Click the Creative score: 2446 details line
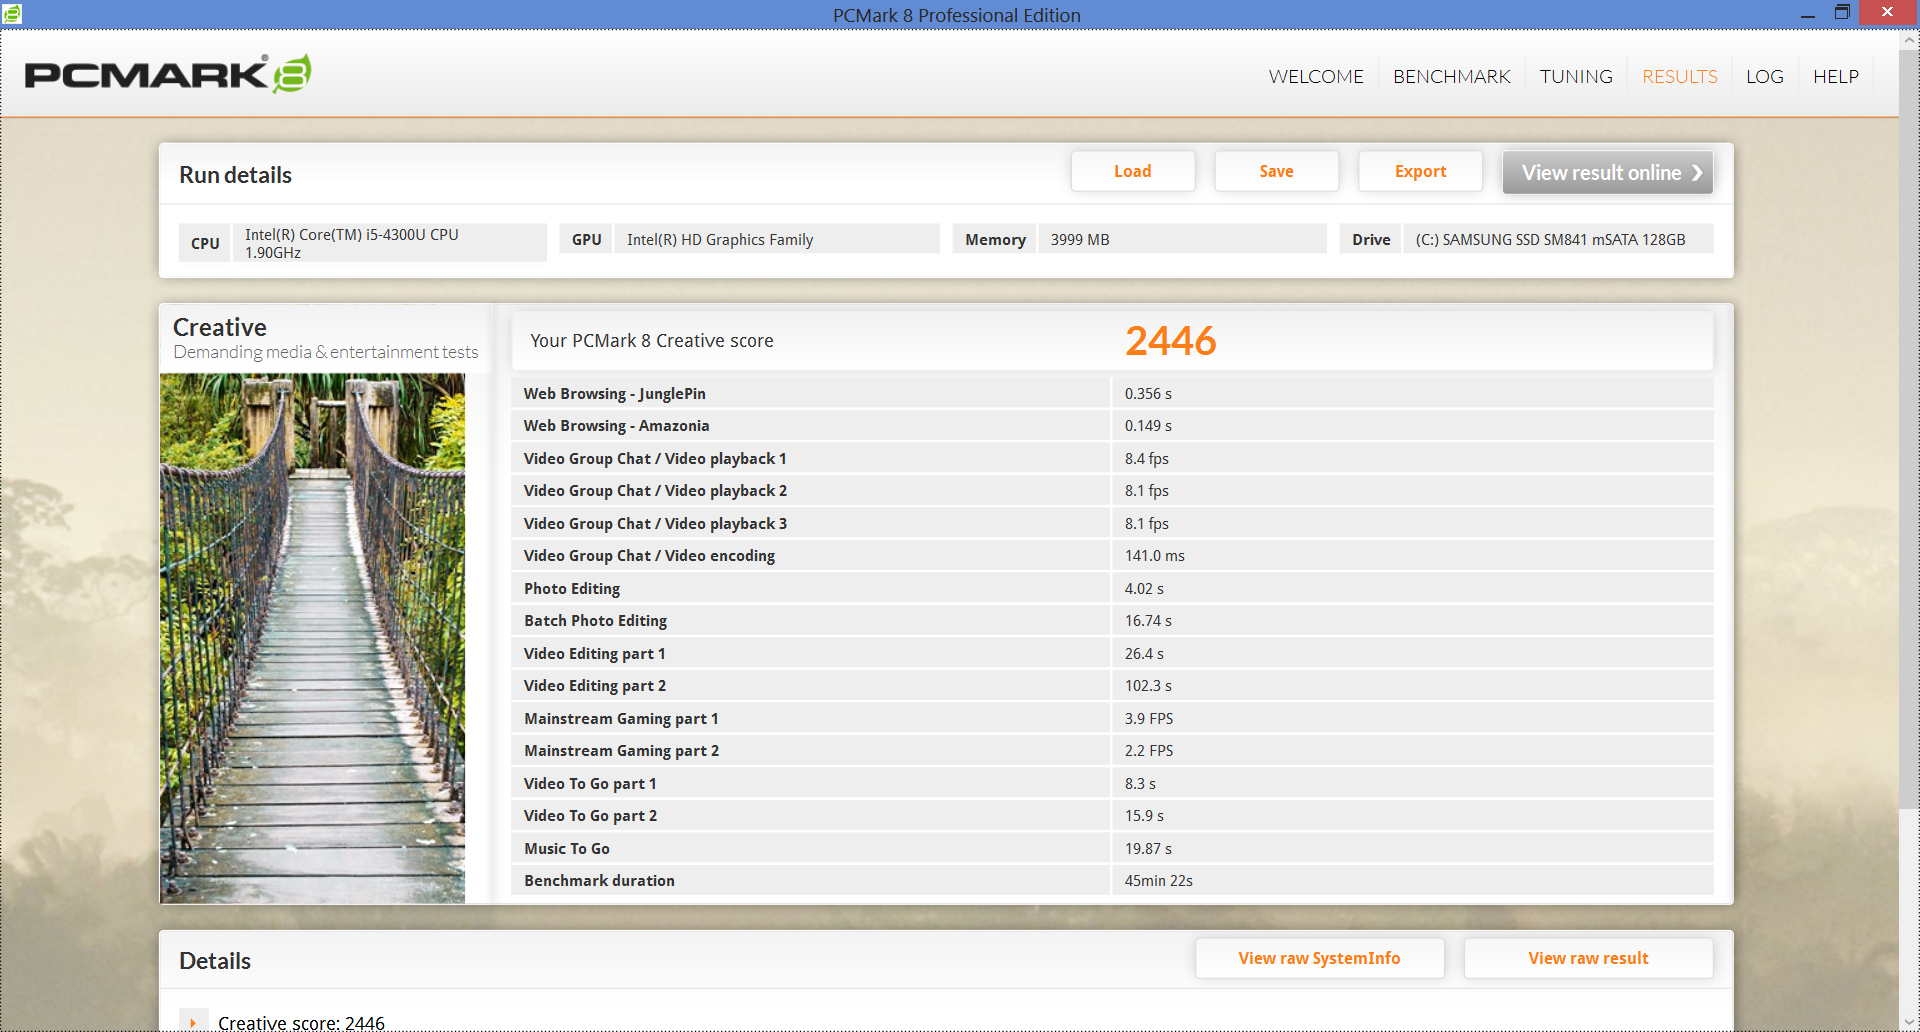Image resolution: width=1920 pixels, height=1032 pixels. 301,1023
